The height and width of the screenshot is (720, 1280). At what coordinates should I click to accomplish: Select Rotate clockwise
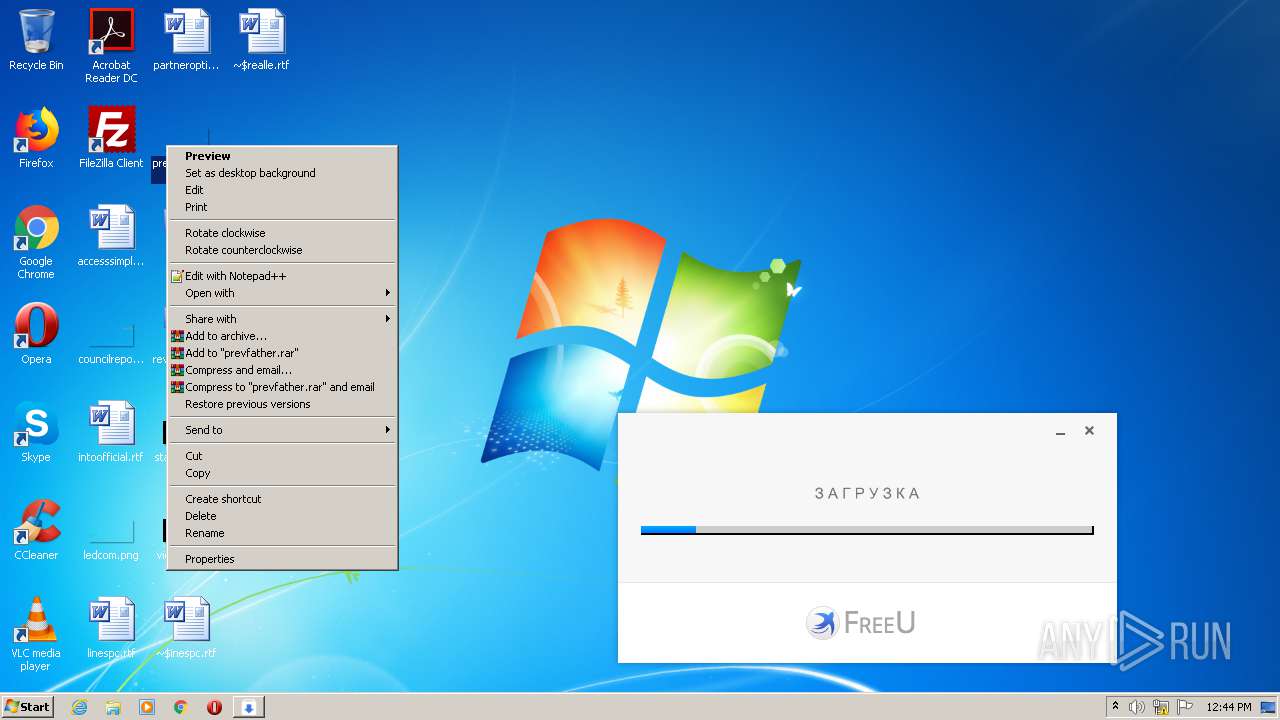tap(282, 233)
